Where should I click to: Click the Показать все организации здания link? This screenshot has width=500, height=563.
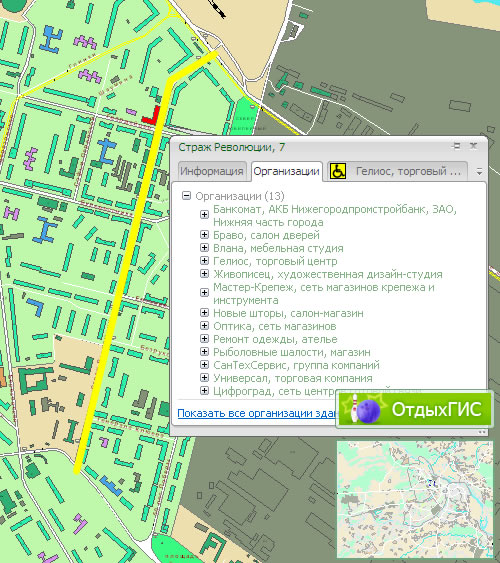[x=258, y=413]
